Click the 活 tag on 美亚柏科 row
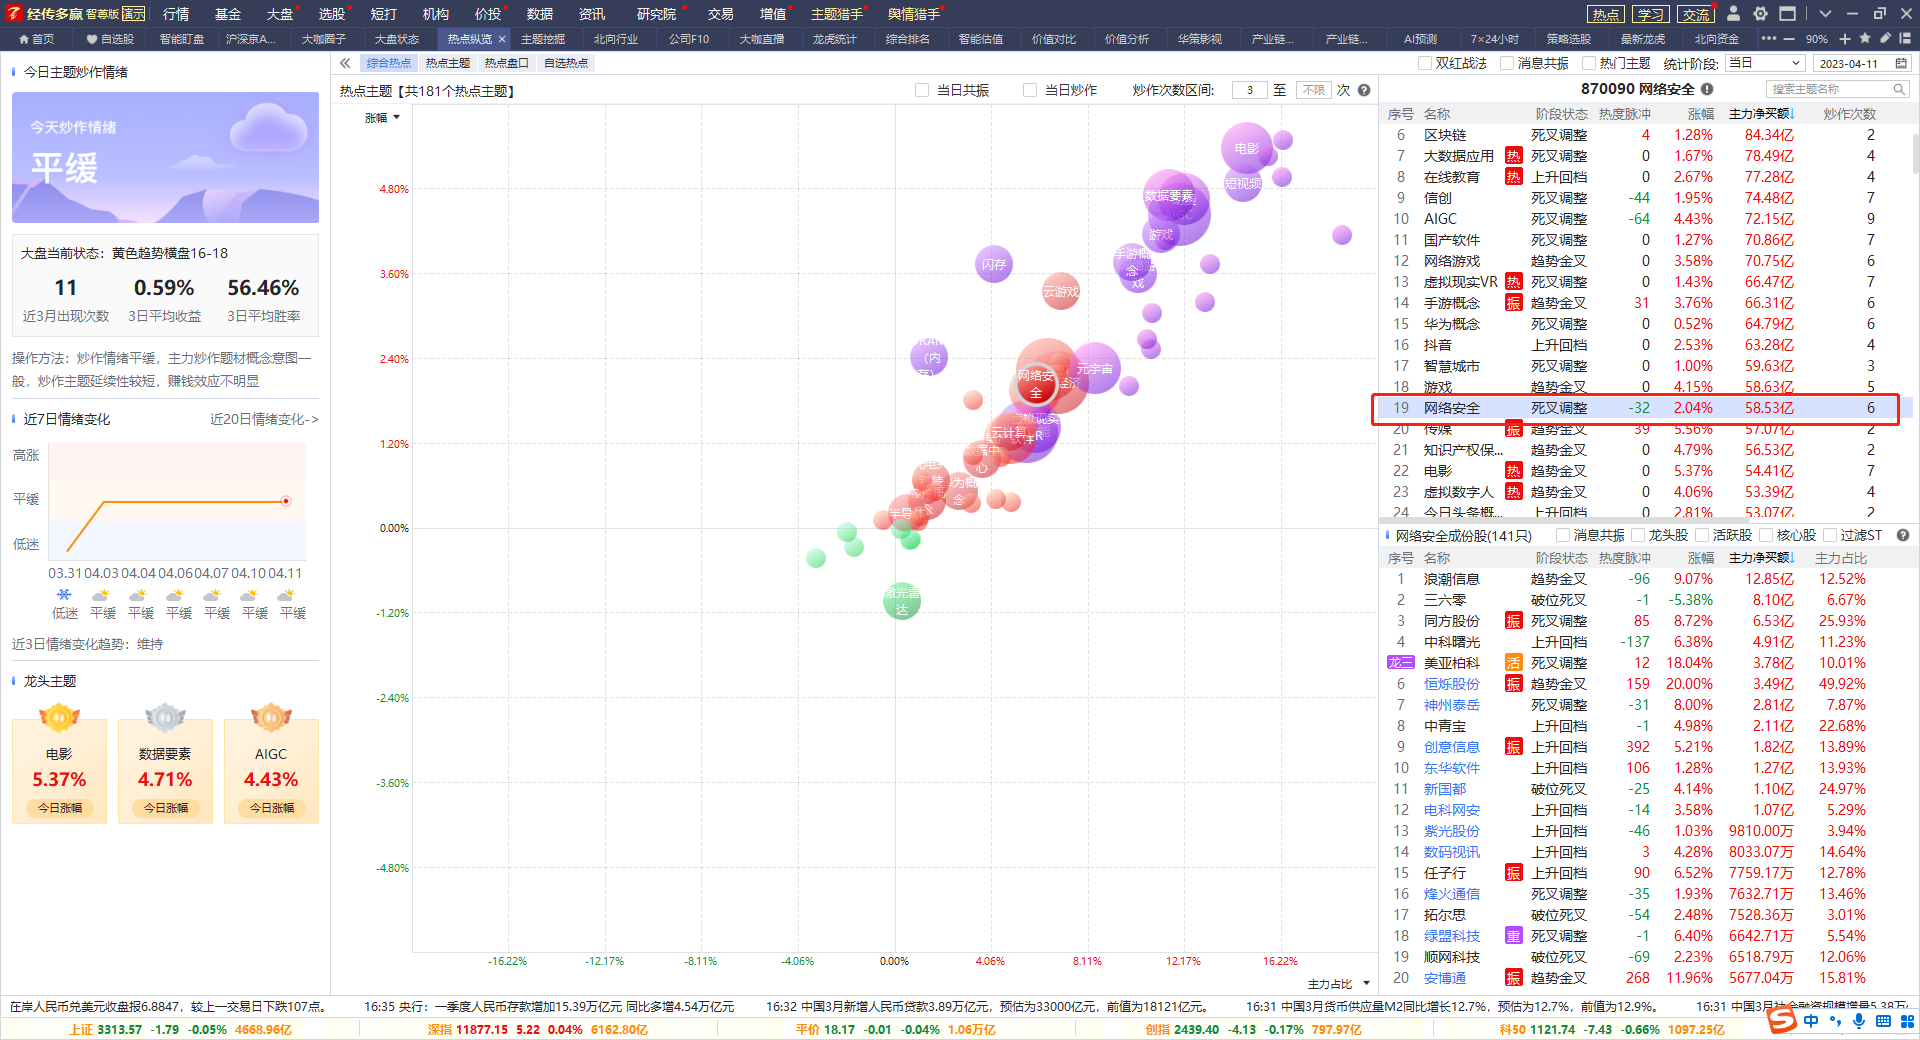Viewport: 1920px width, 1040px height. pyautogui.click(x=1513, y=663)
